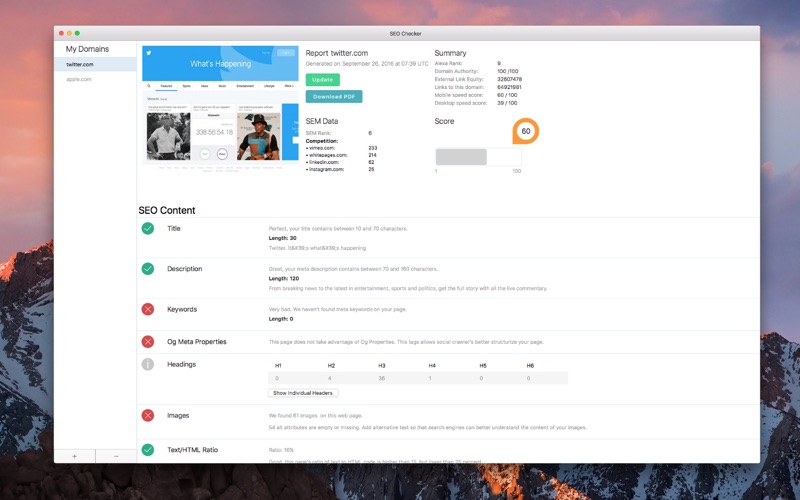Click the Title row label
The width and height of the screenshot is (800, 500).
(174, 229)
